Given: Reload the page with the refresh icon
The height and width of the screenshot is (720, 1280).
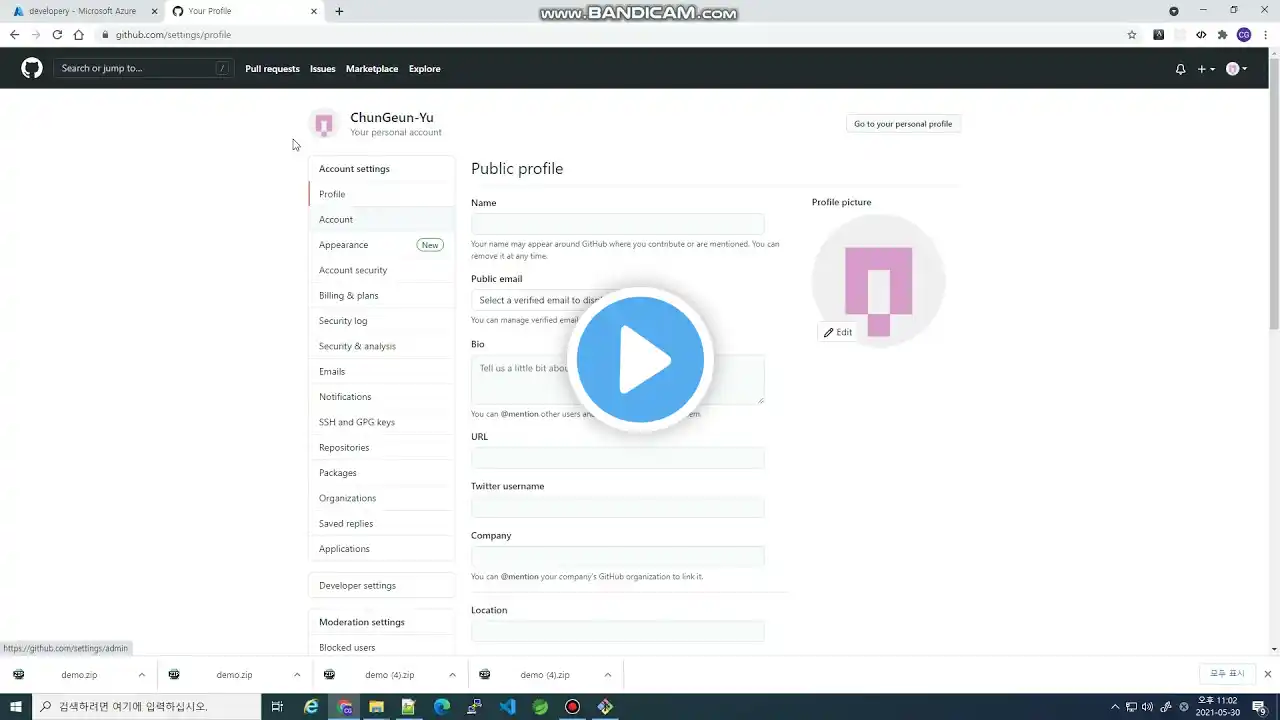Looking at the screenshot, I should 57,34.
